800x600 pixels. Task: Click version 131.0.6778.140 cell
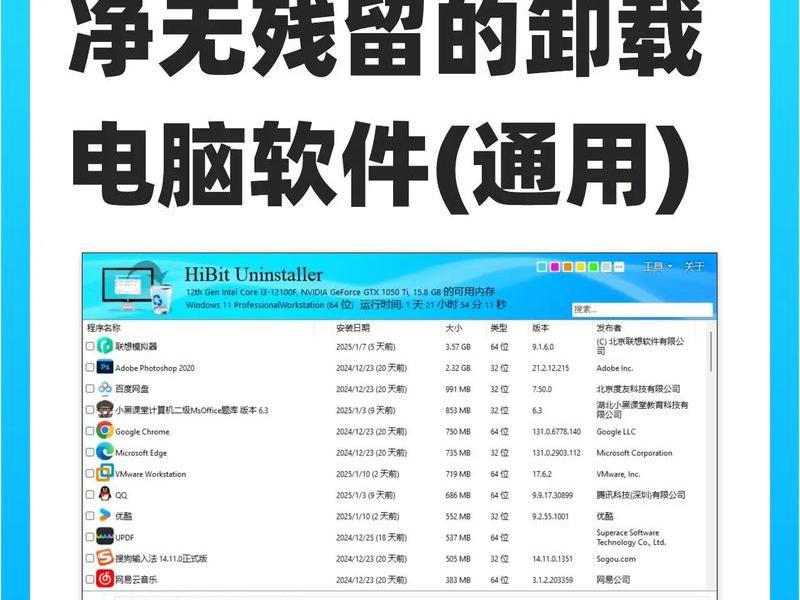557,432
